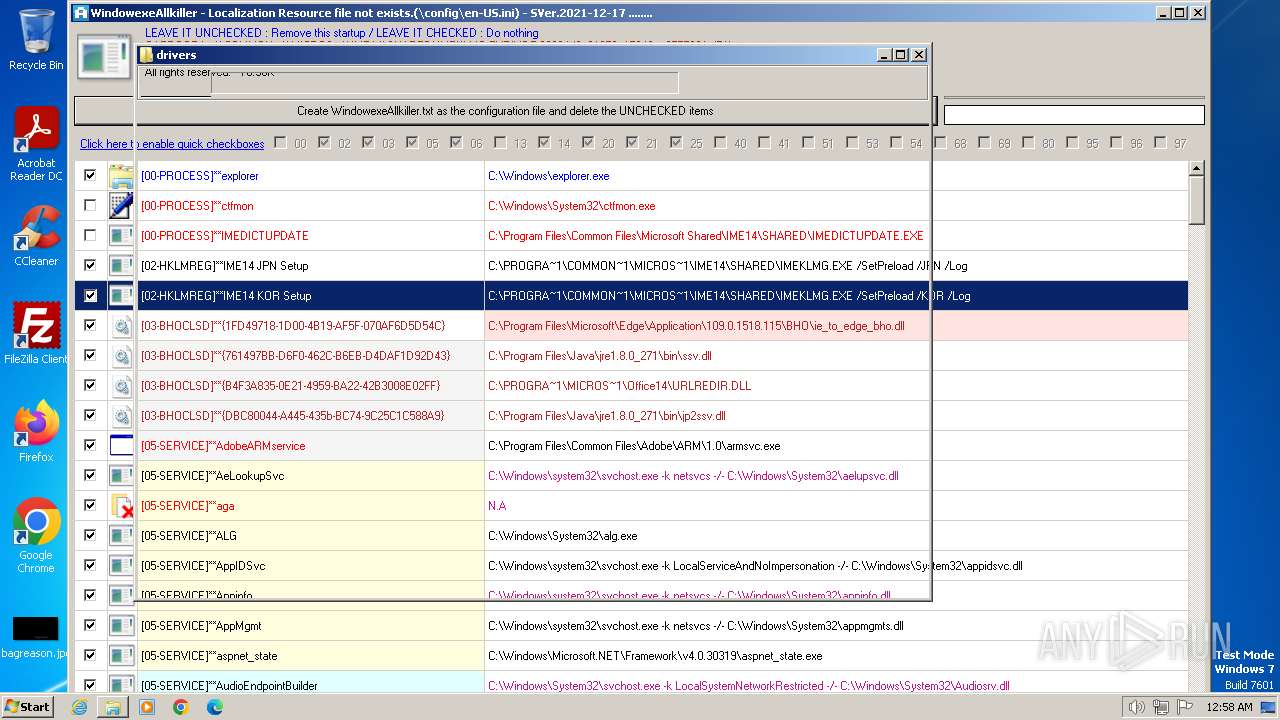Click Create WindowexeAllkiller.txt configuration button

(505, 111)
